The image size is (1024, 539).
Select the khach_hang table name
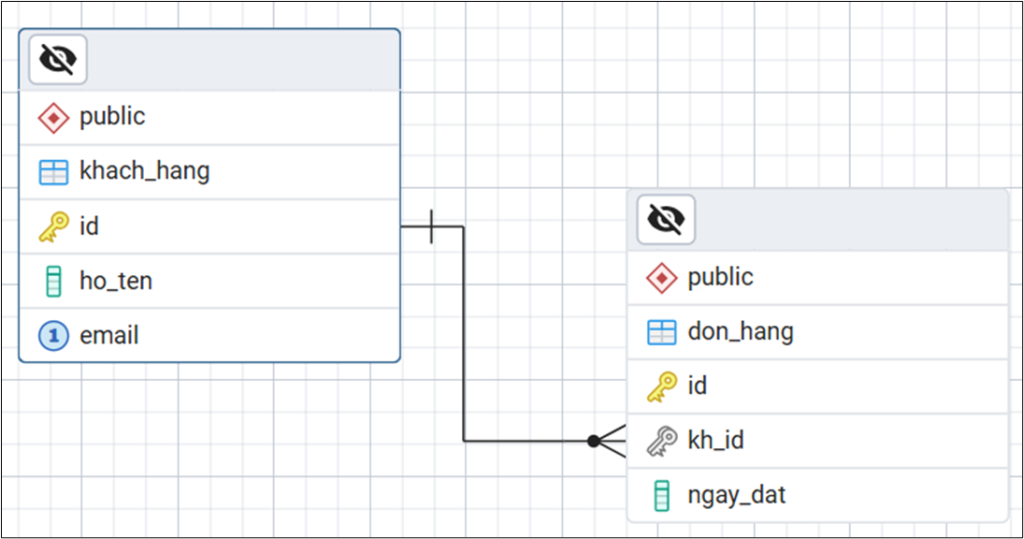[x=145, y=171]
